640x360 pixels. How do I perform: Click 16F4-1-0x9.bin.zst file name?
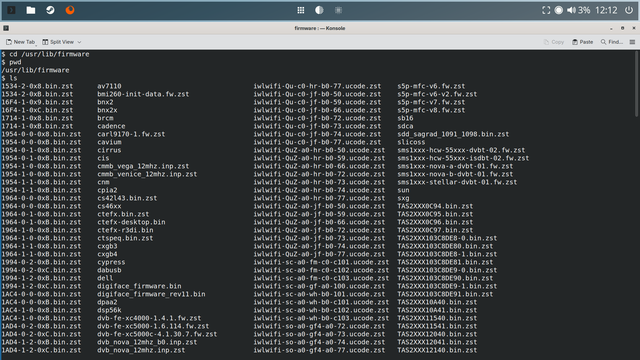tap(37, 102)
